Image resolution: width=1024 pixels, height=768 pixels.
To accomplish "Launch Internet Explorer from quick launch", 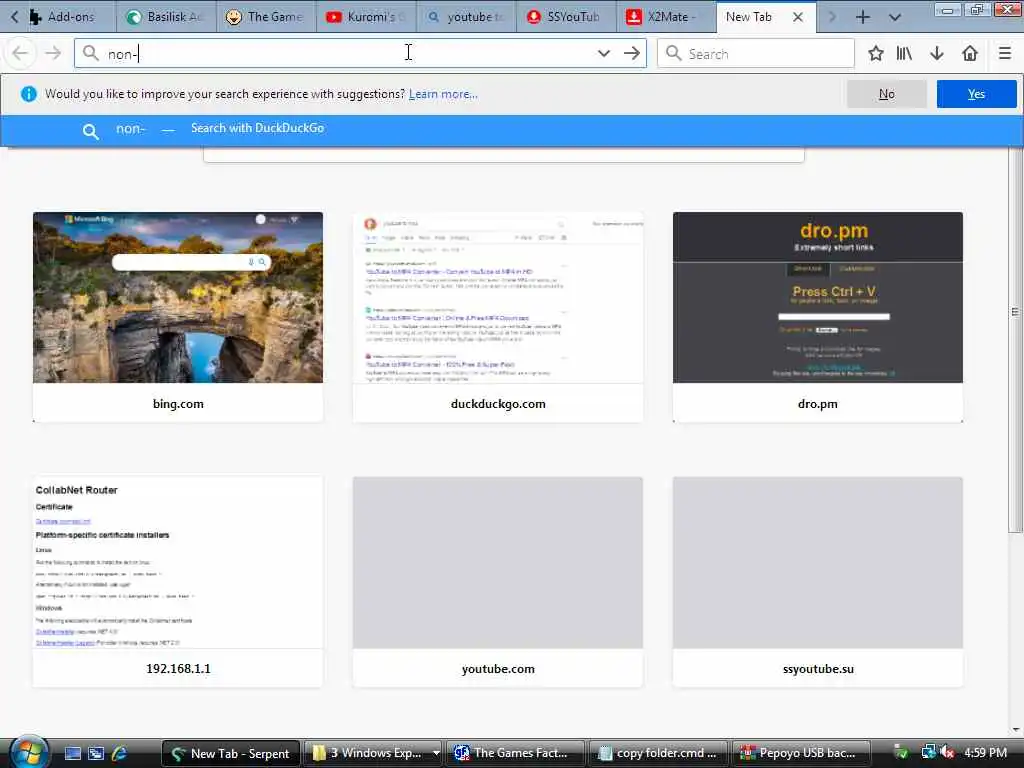I will [x=120, y=753].
